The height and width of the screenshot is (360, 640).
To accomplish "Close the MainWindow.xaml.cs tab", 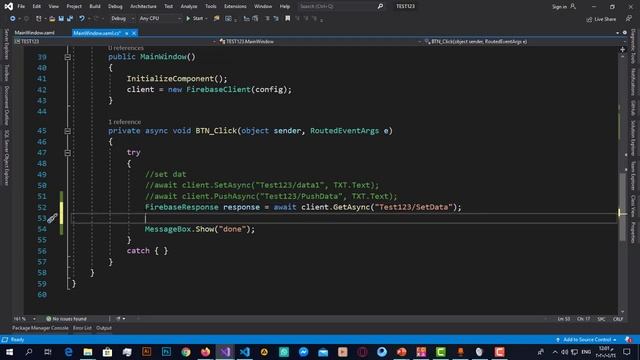I will point(133,33).
